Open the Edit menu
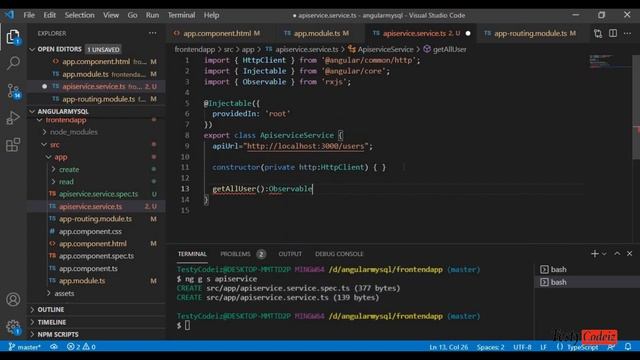 pos(49,15)
